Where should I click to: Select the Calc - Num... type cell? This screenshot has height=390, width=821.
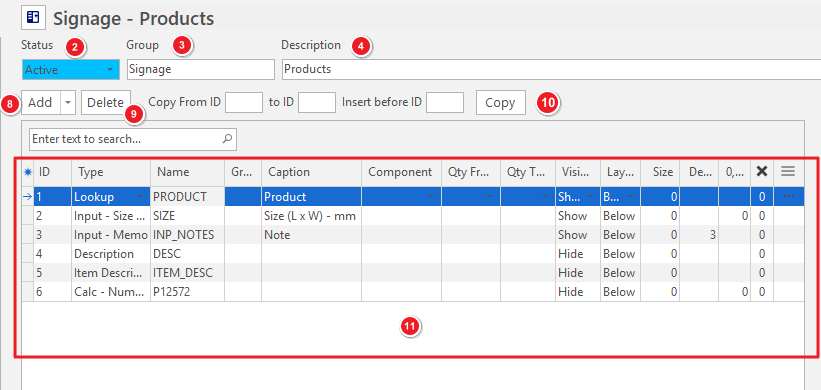[x=111, y=292]
